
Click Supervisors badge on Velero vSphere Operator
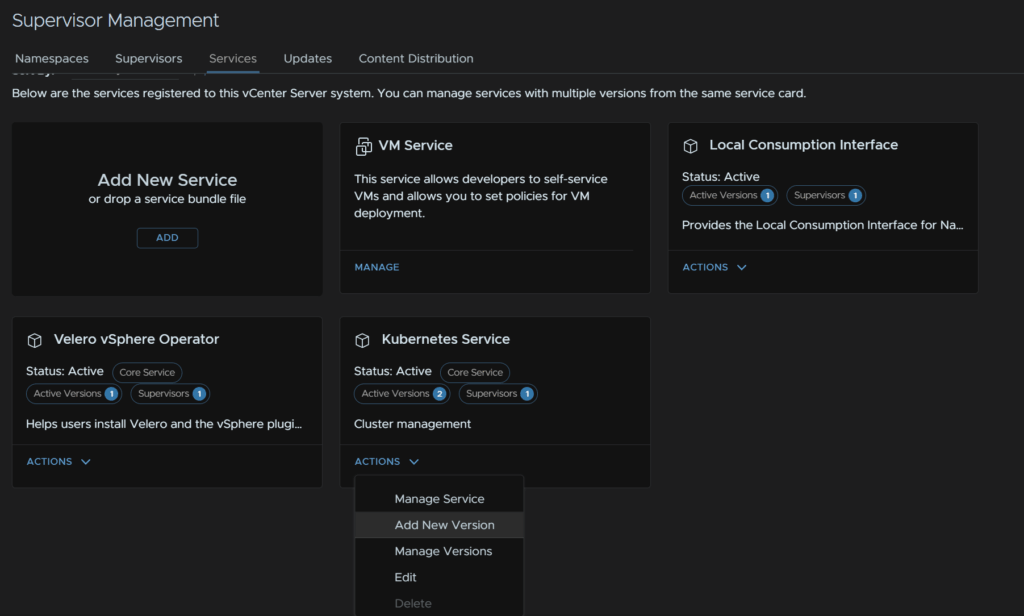pos(170,394)
